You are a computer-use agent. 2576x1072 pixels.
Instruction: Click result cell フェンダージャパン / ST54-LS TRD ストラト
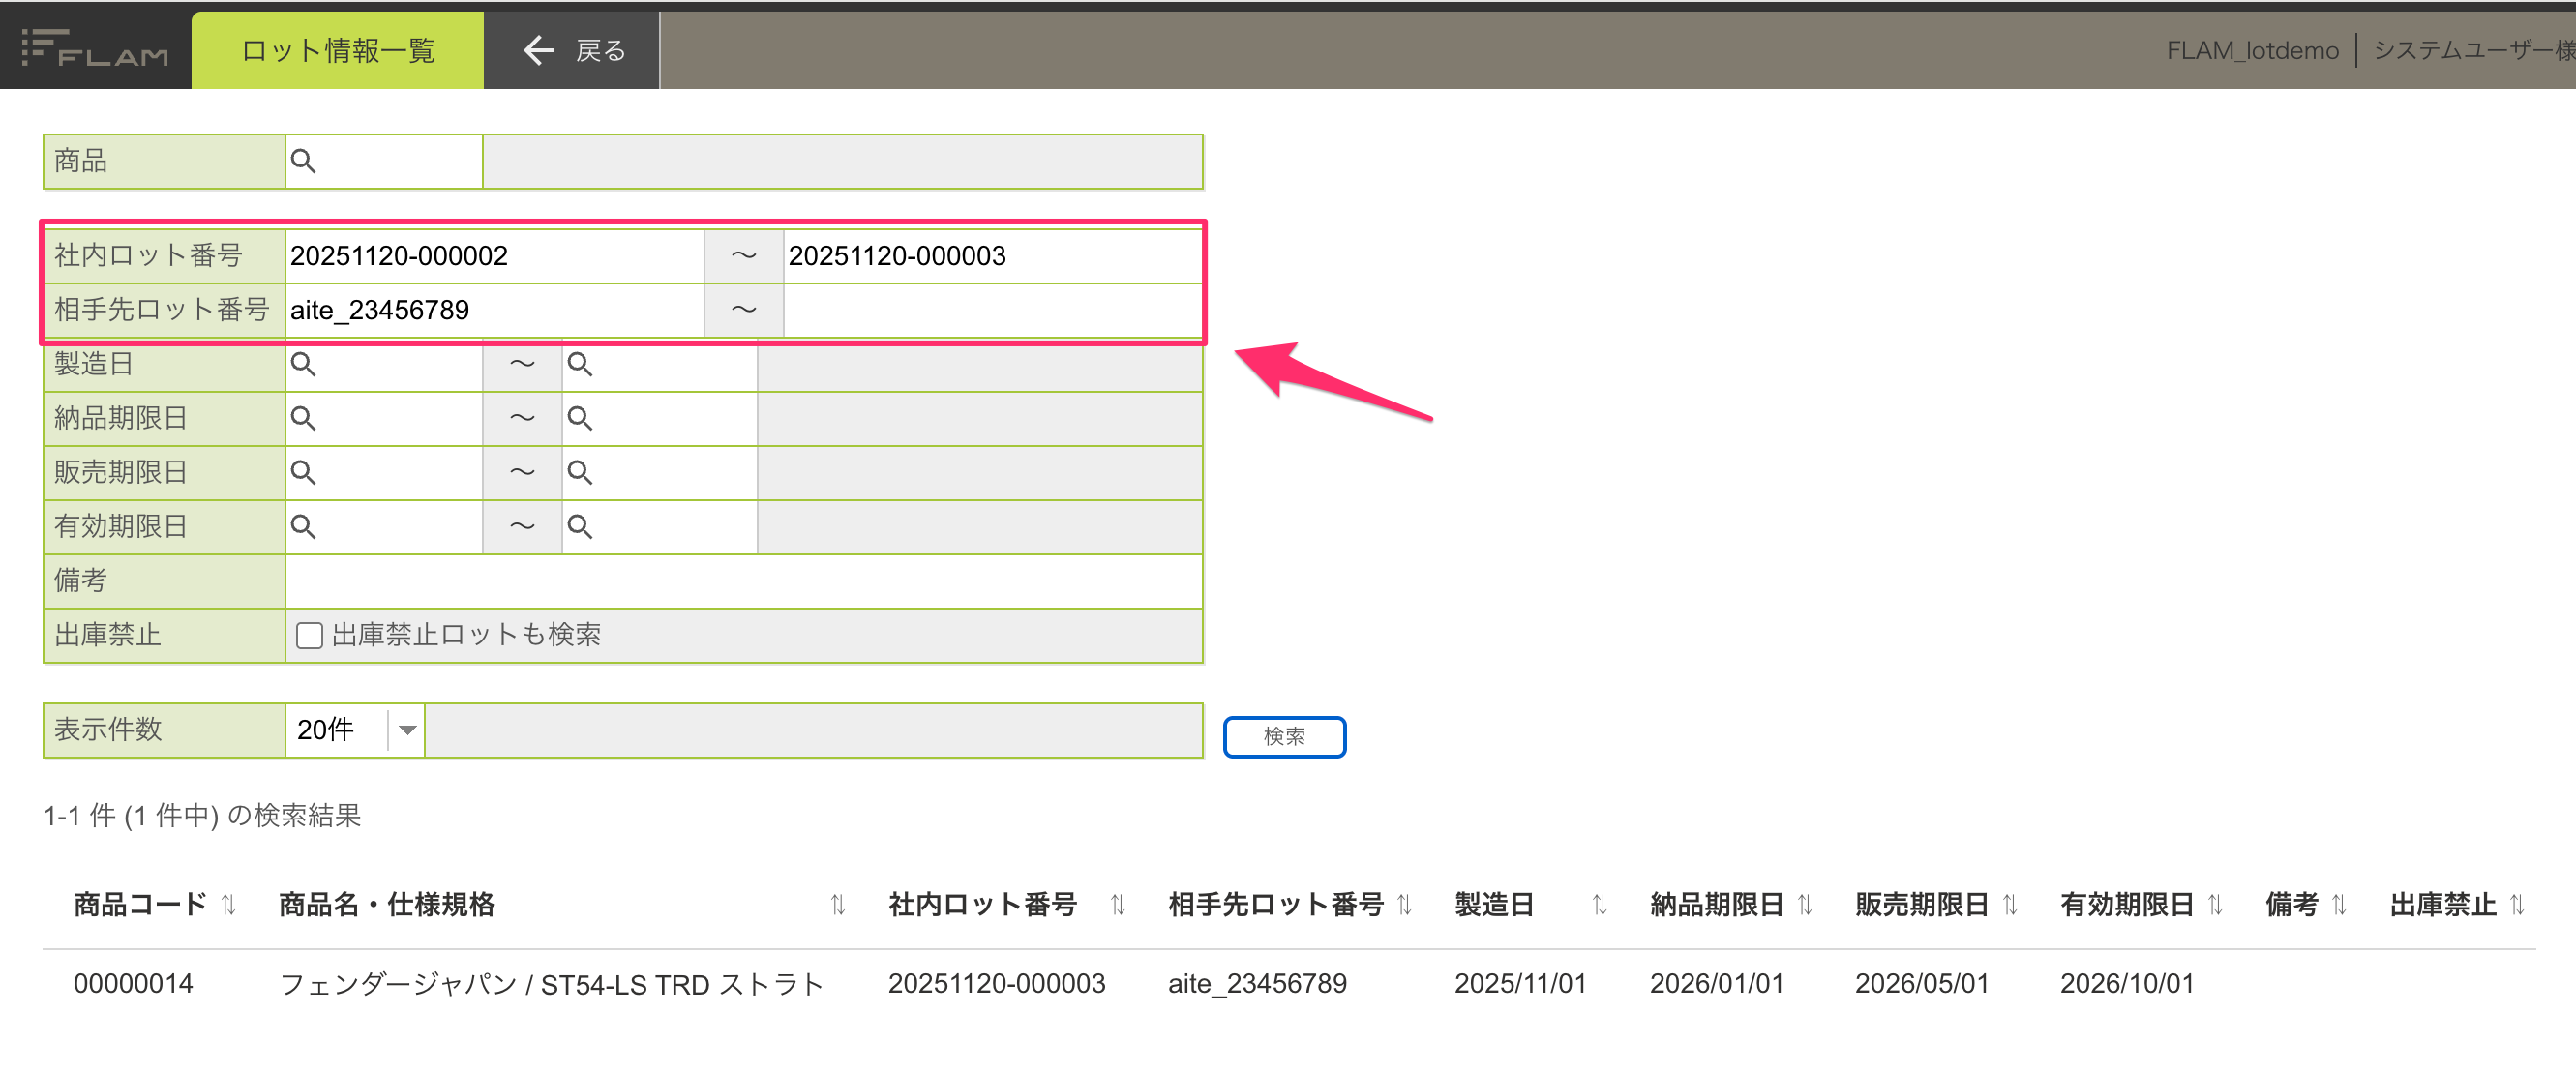[551, 984]
